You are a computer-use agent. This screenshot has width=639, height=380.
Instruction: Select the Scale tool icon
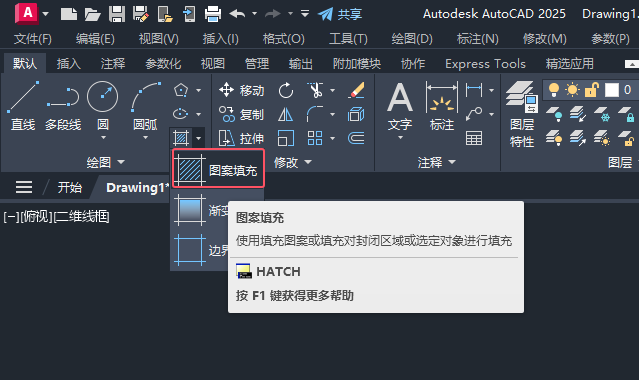click(x=285, y=139)
